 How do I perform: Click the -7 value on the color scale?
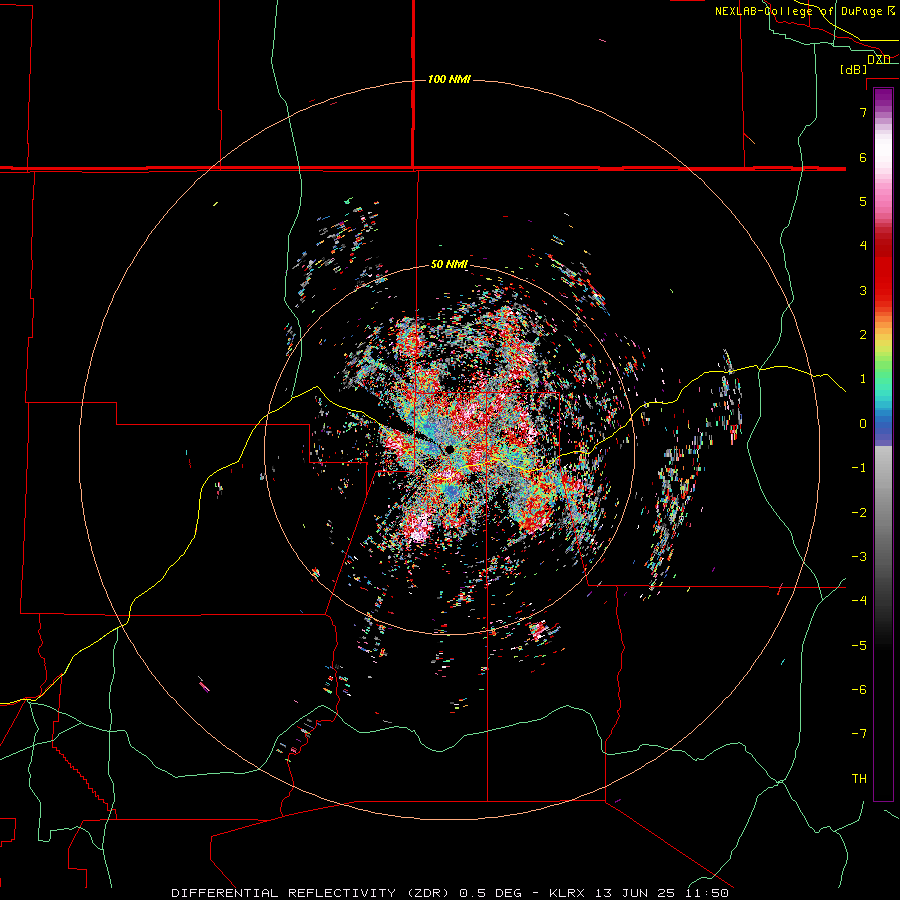[x=859, y=734]
